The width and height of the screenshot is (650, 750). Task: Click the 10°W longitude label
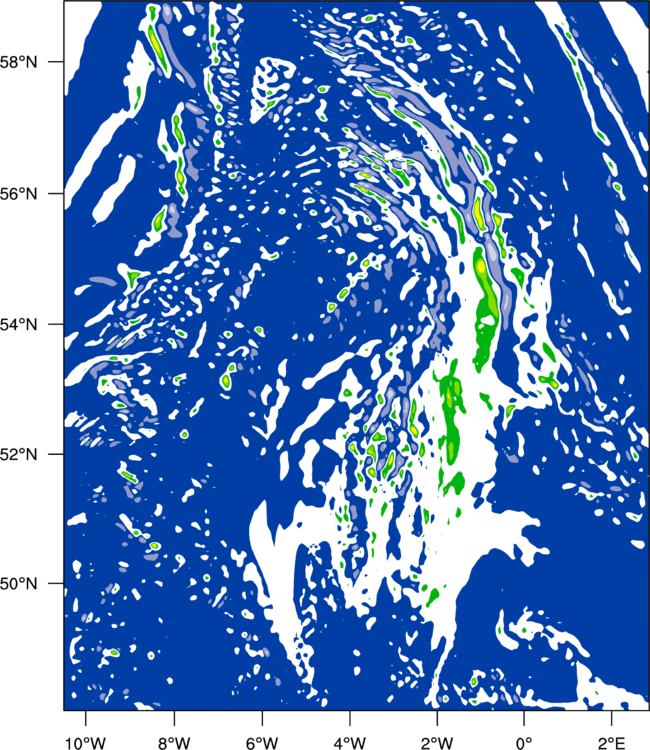pos(86,743)
